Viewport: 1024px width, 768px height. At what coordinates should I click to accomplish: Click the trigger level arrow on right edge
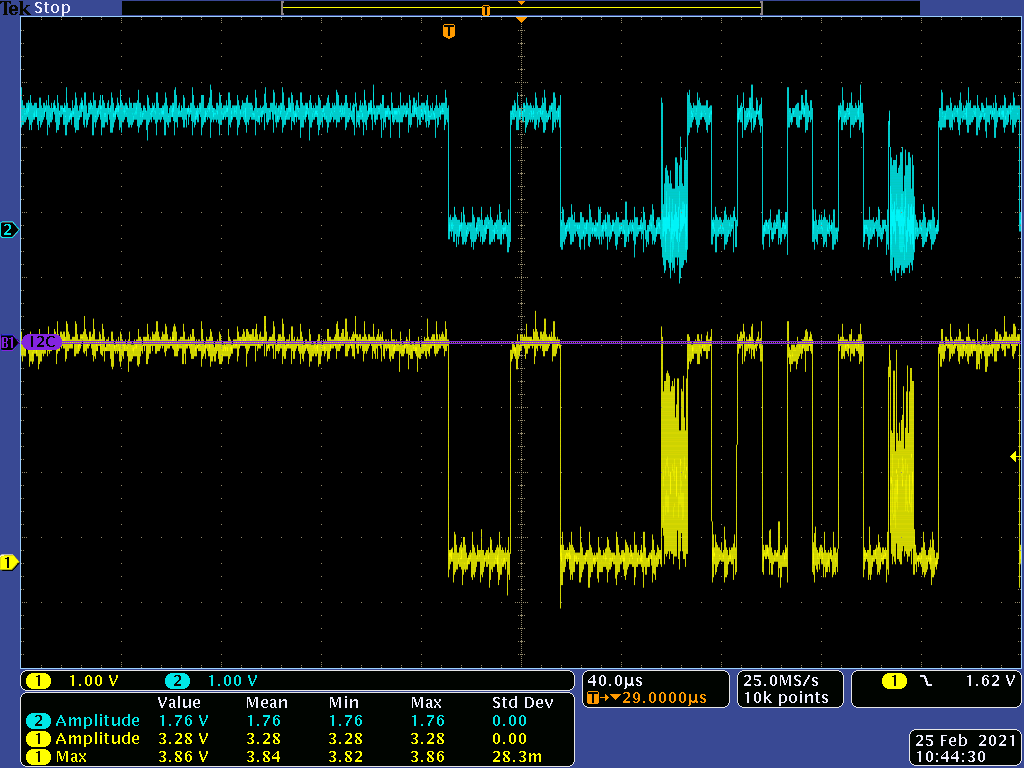tap(1015, 456)
